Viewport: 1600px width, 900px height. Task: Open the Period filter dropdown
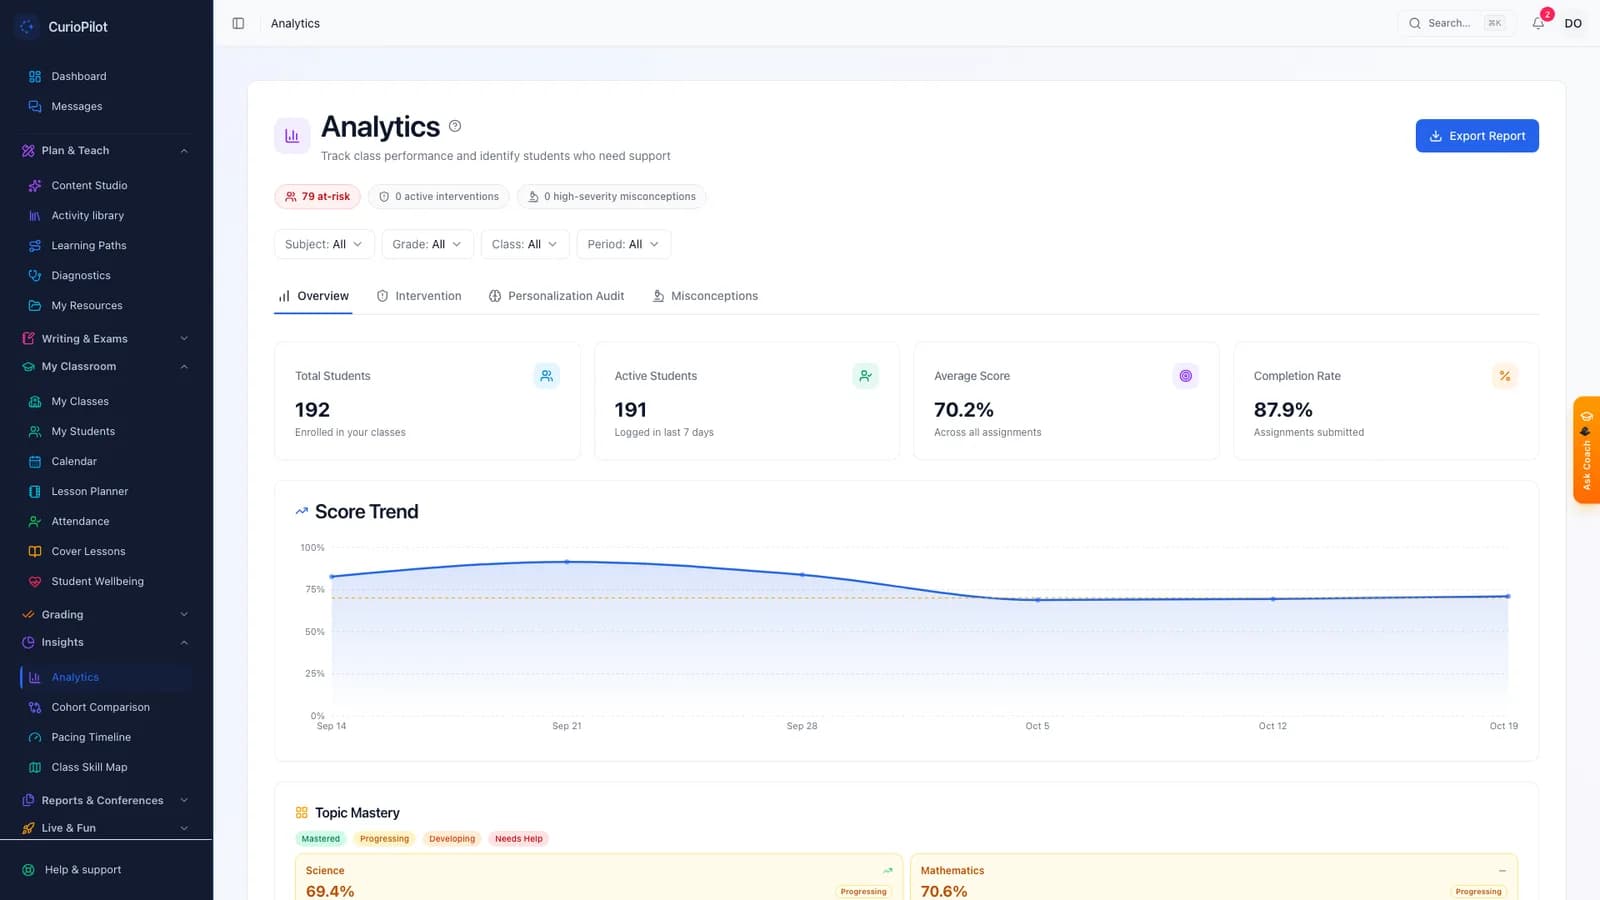point(623,244)
